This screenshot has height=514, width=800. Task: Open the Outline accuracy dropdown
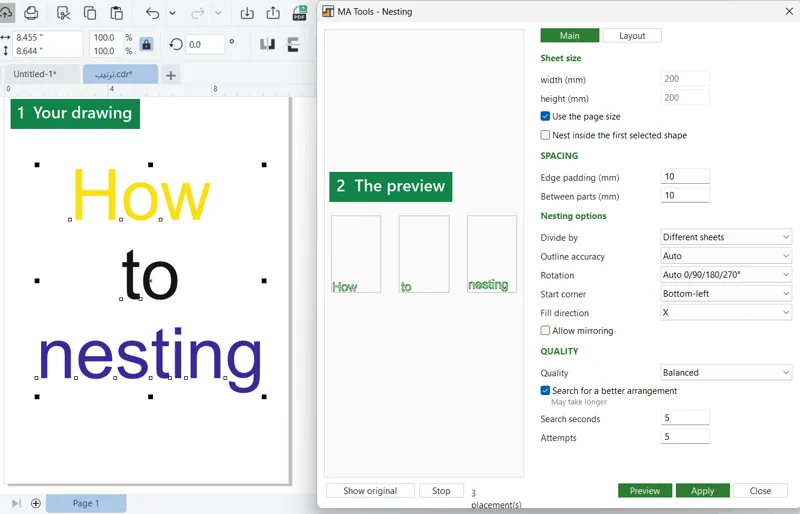[726, 256]
